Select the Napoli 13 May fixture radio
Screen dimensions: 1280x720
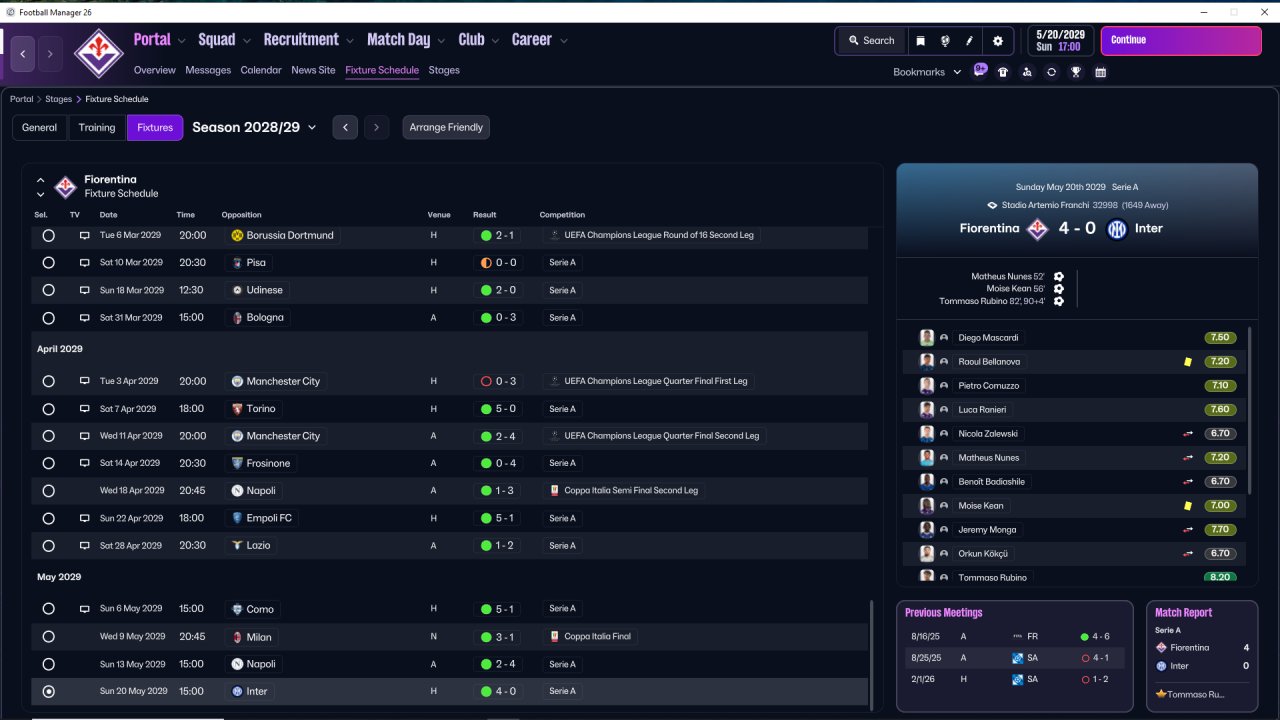(49, 664)
